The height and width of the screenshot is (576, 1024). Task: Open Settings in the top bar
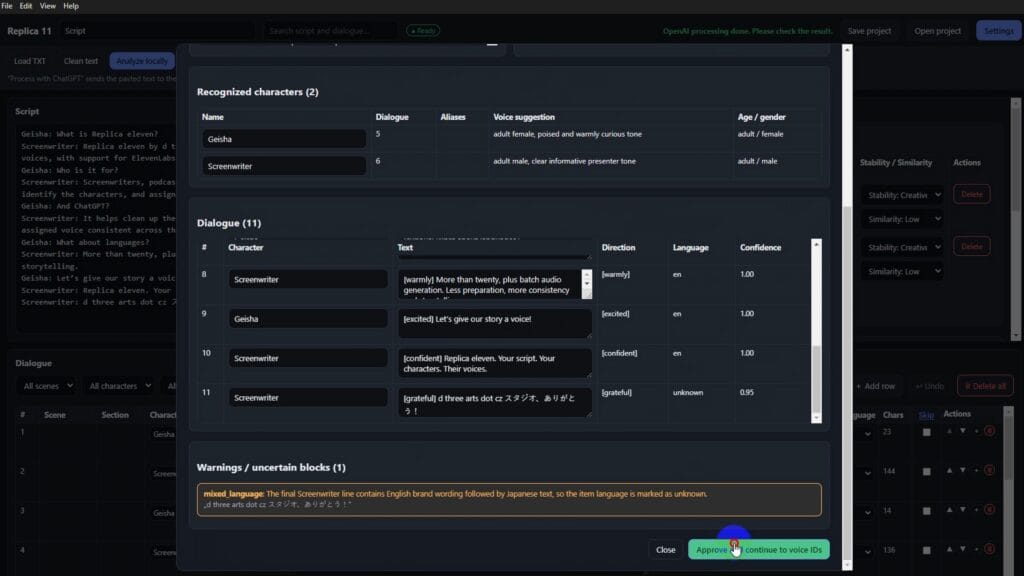coord(999,31)
